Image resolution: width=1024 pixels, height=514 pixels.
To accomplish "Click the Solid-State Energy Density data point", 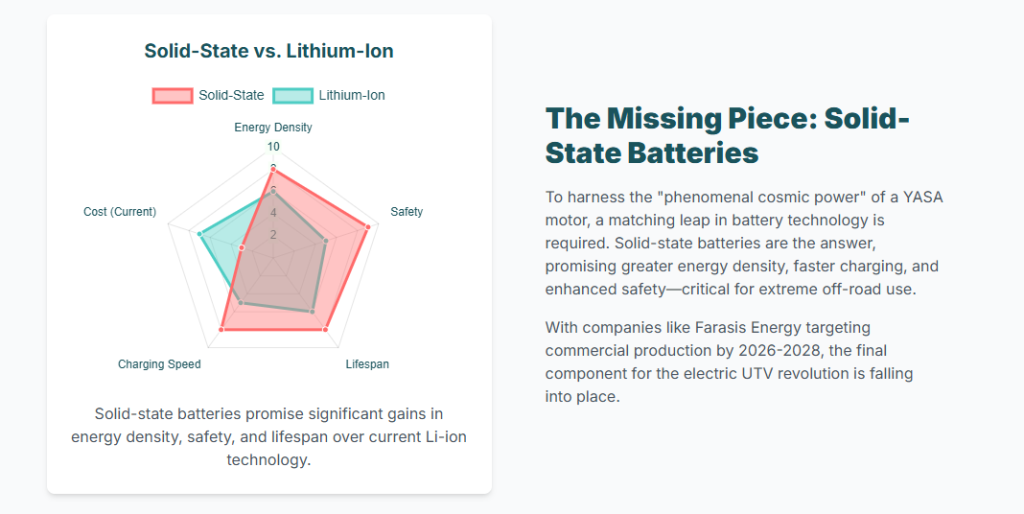I will tap(273, 170).
